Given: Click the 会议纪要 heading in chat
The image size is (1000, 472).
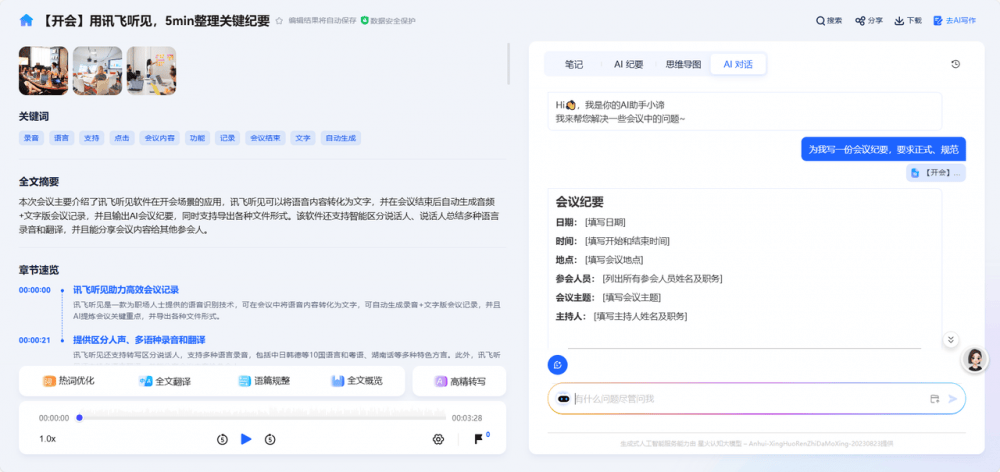Looking at the screenshot, I should click(580, 202).
